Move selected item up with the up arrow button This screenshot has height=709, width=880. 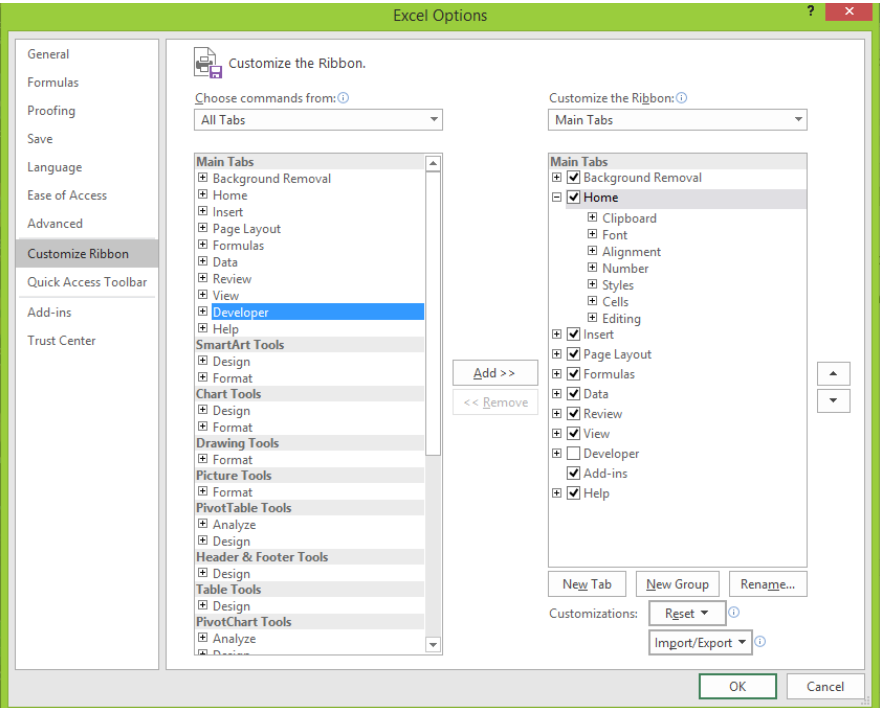coord(833,373)
